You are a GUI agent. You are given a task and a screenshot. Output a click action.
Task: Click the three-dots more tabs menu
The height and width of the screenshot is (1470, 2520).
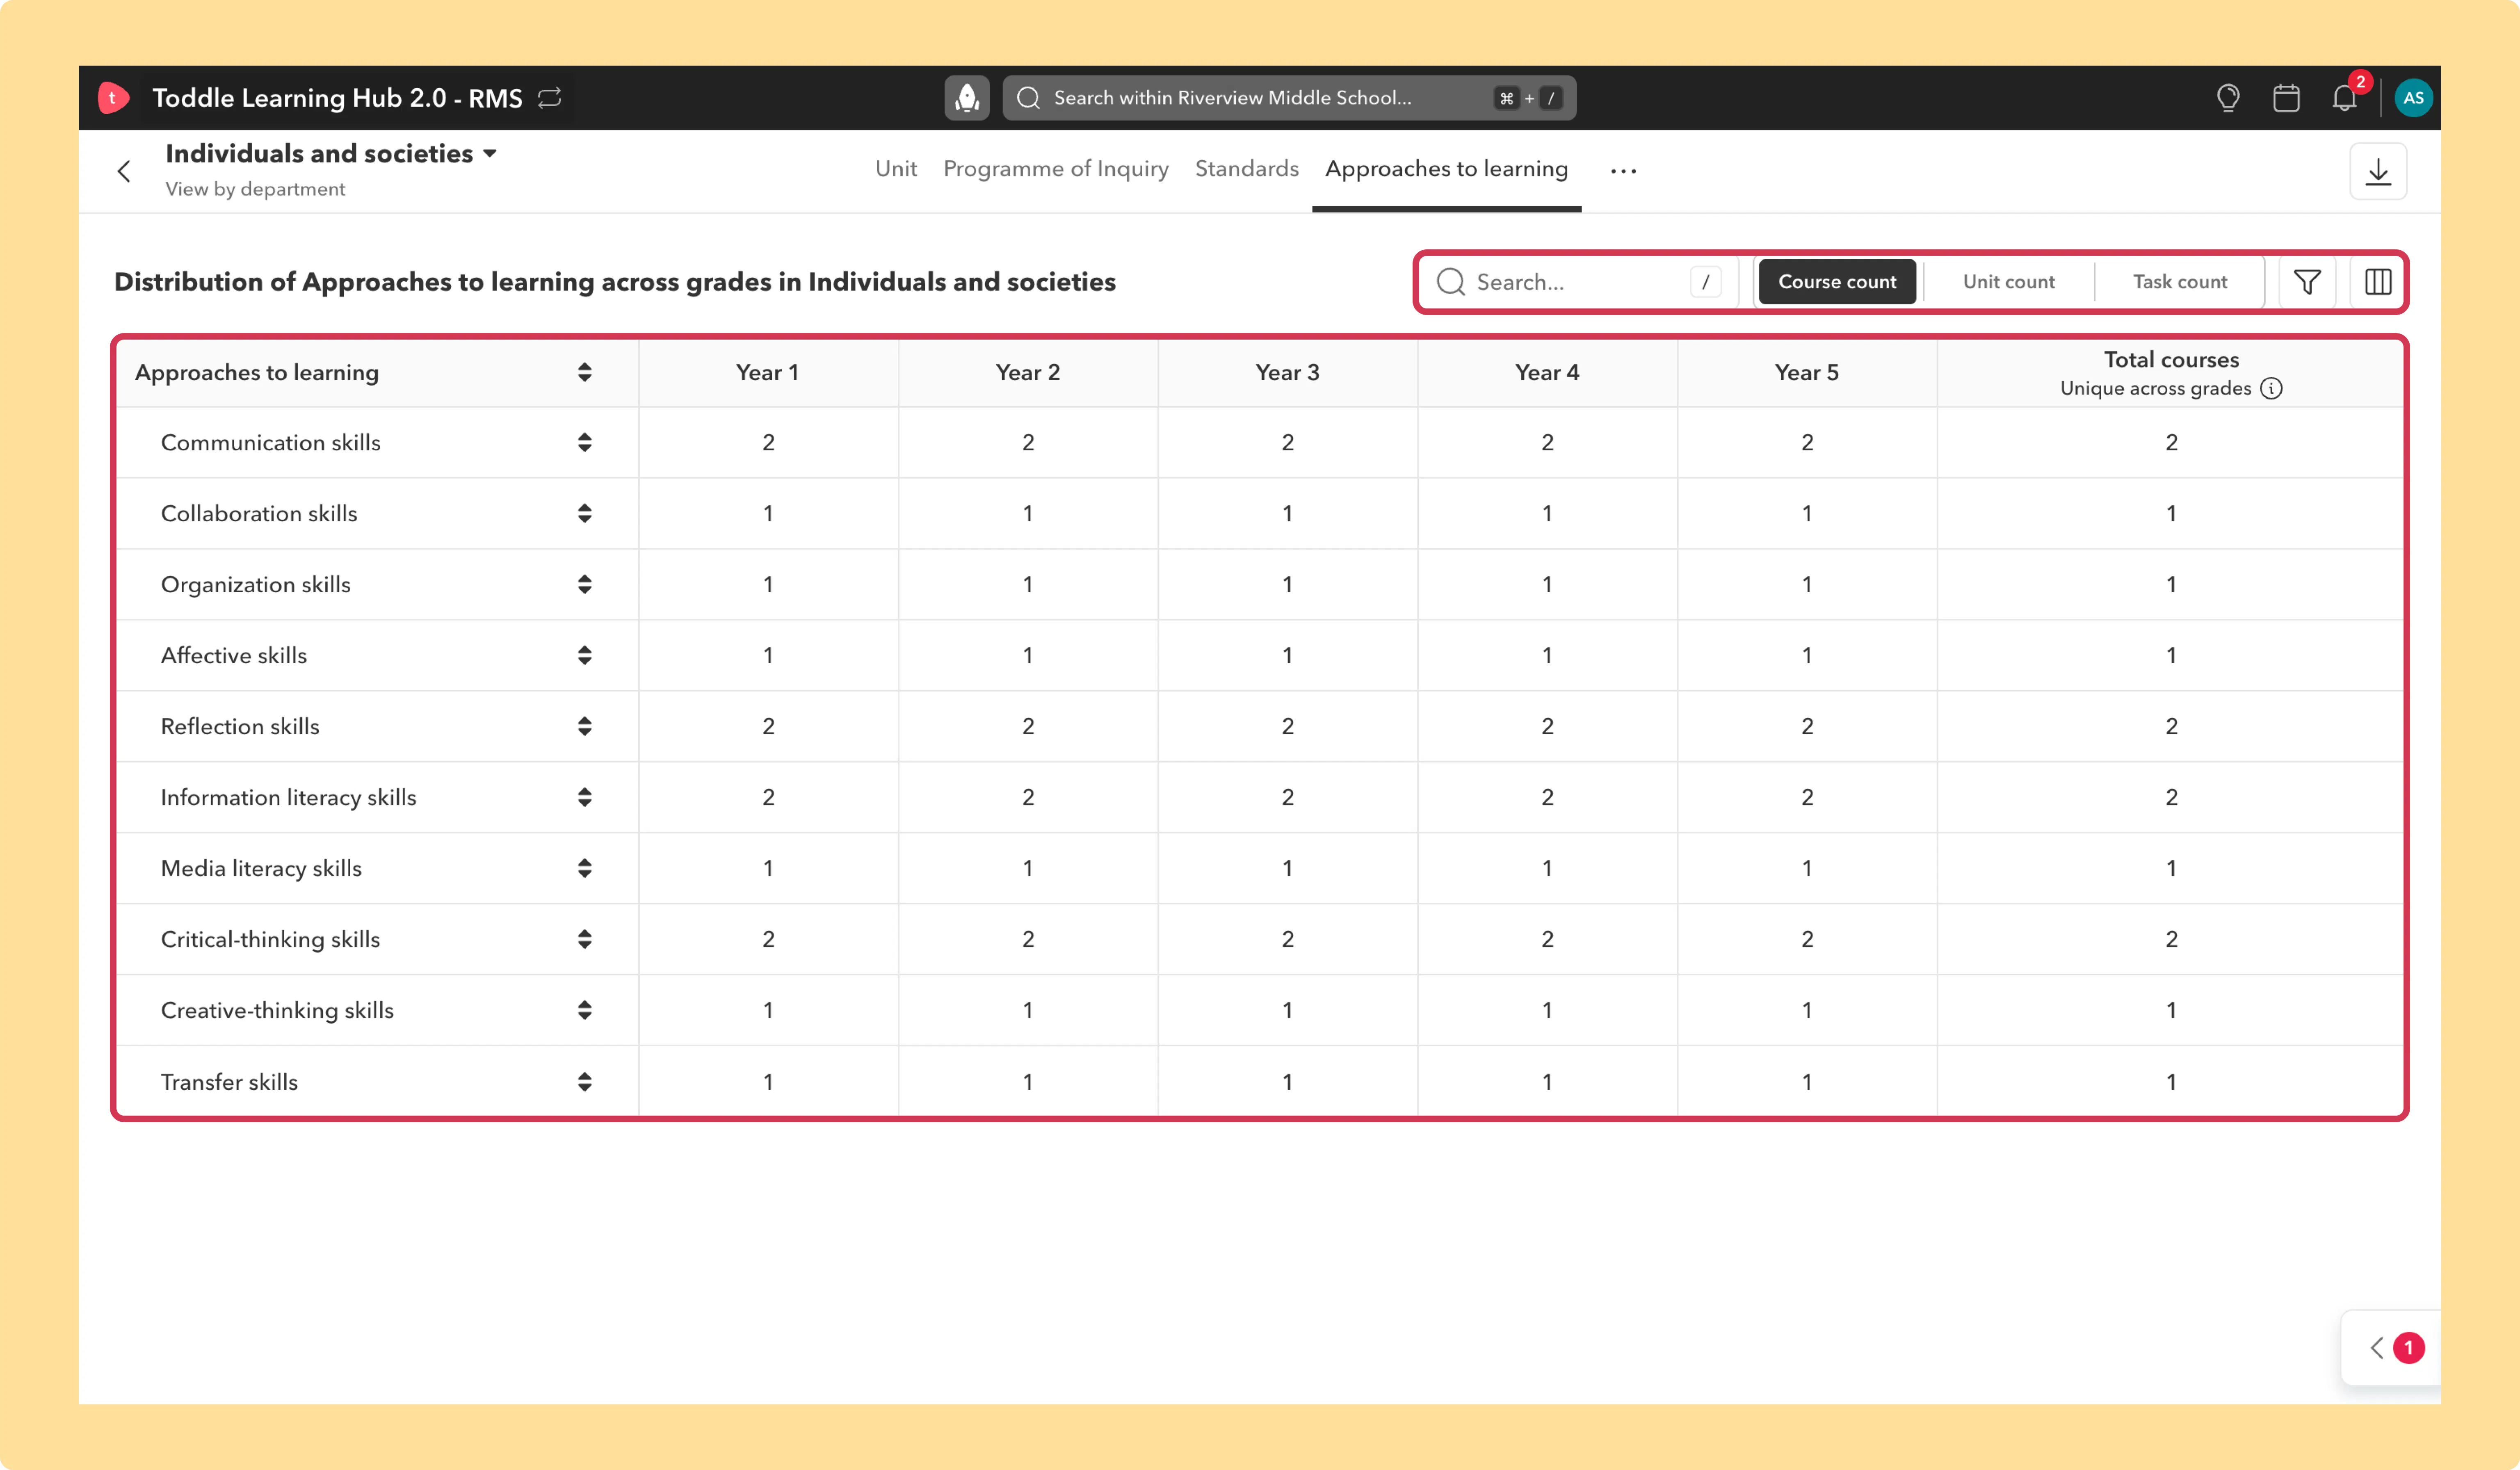point(1624,171)
